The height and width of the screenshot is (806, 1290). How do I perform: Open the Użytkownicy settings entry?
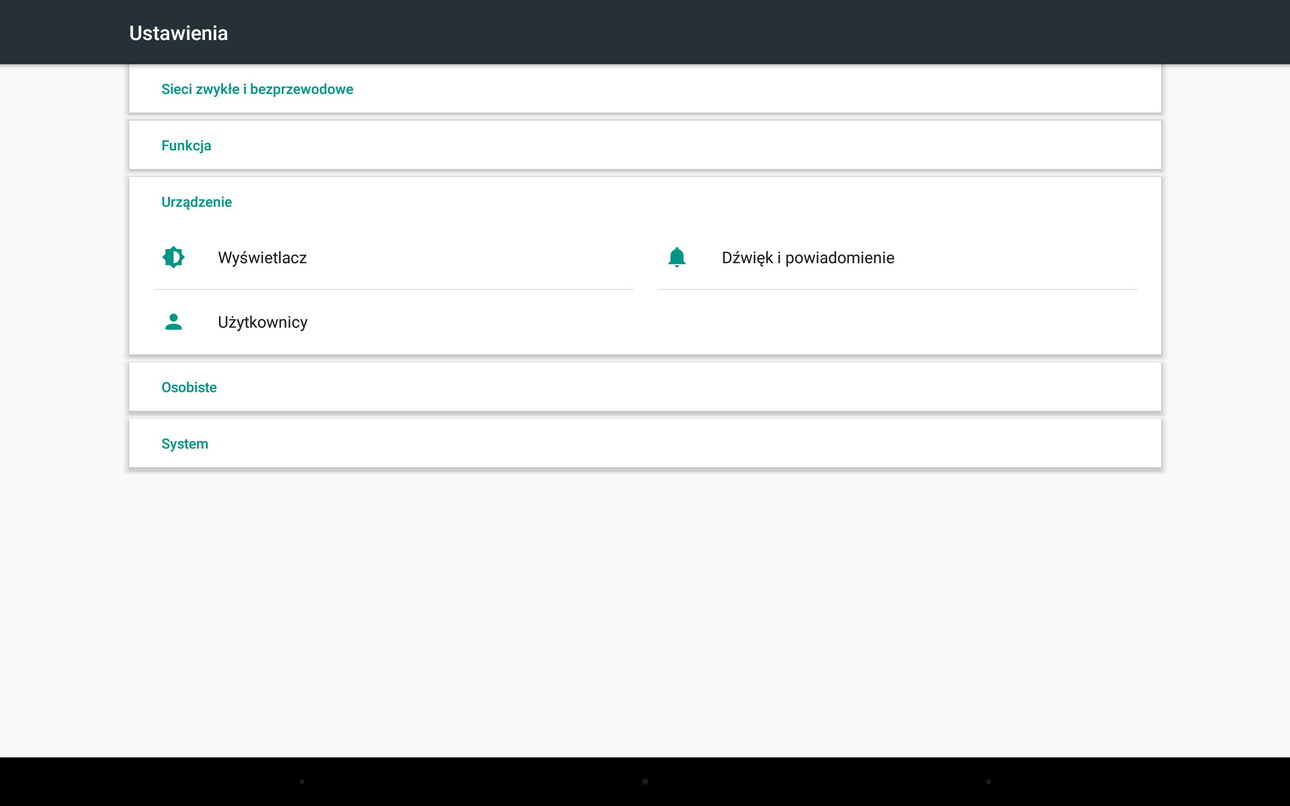pyautogui.click(x=262, y=322)
